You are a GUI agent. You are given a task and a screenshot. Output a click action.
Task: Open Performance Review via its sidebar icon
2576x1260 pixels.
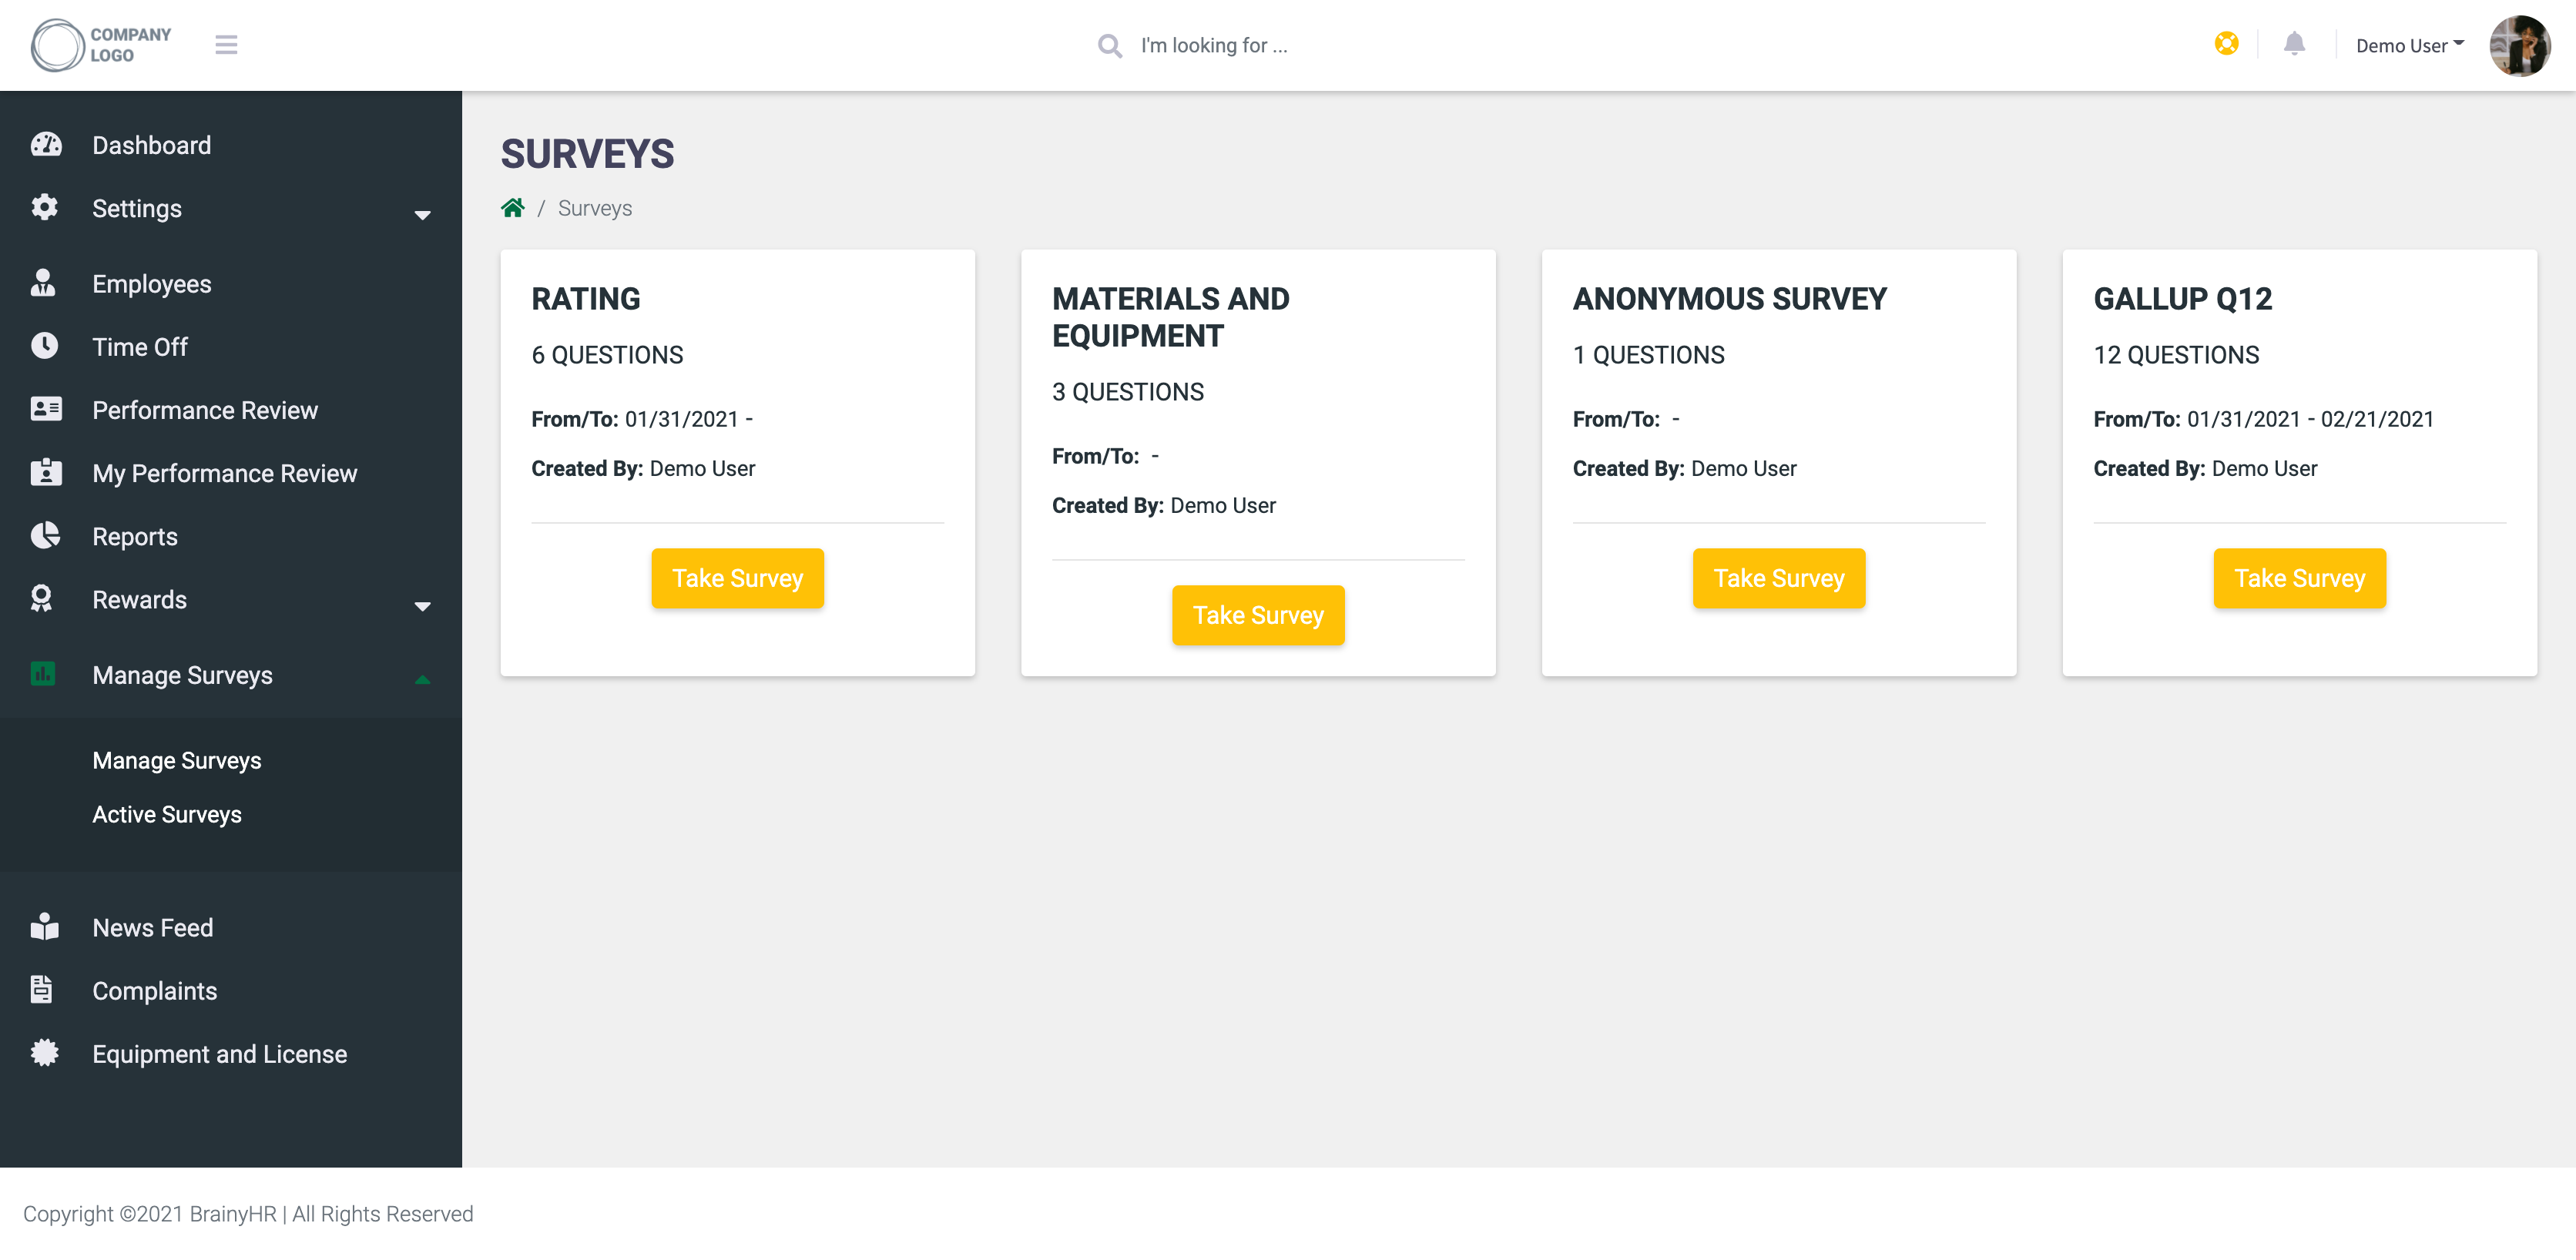(x=45, y=409)
